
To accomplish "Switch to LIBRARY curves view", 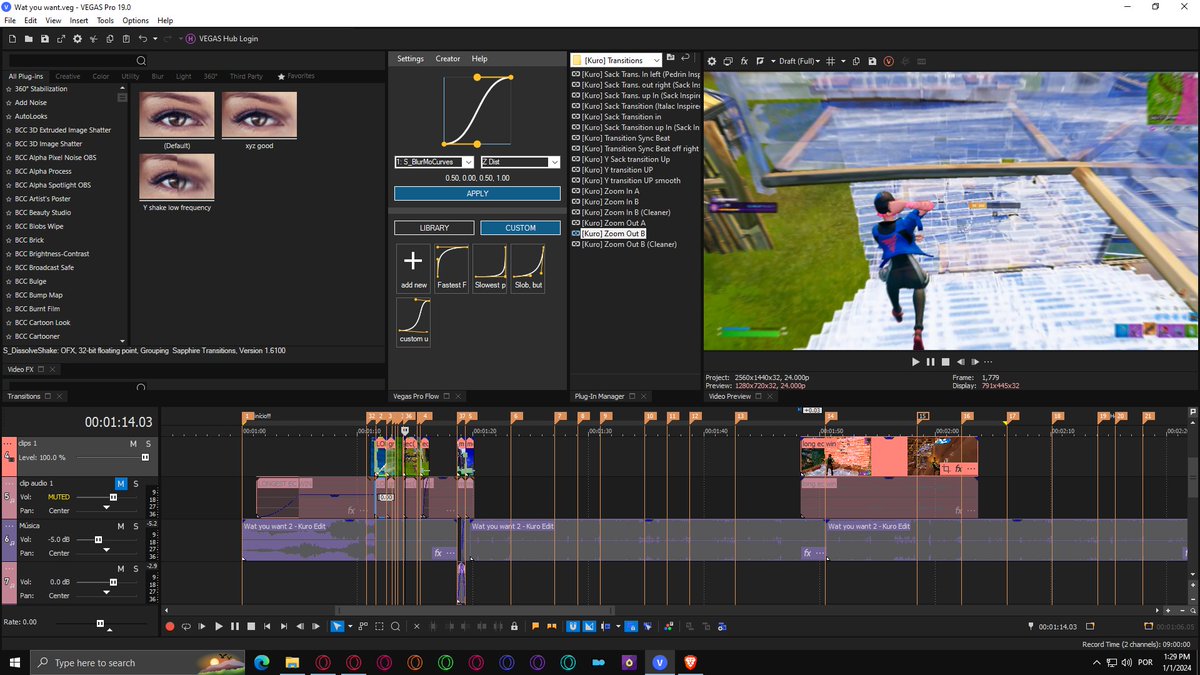I will point(434,228).
